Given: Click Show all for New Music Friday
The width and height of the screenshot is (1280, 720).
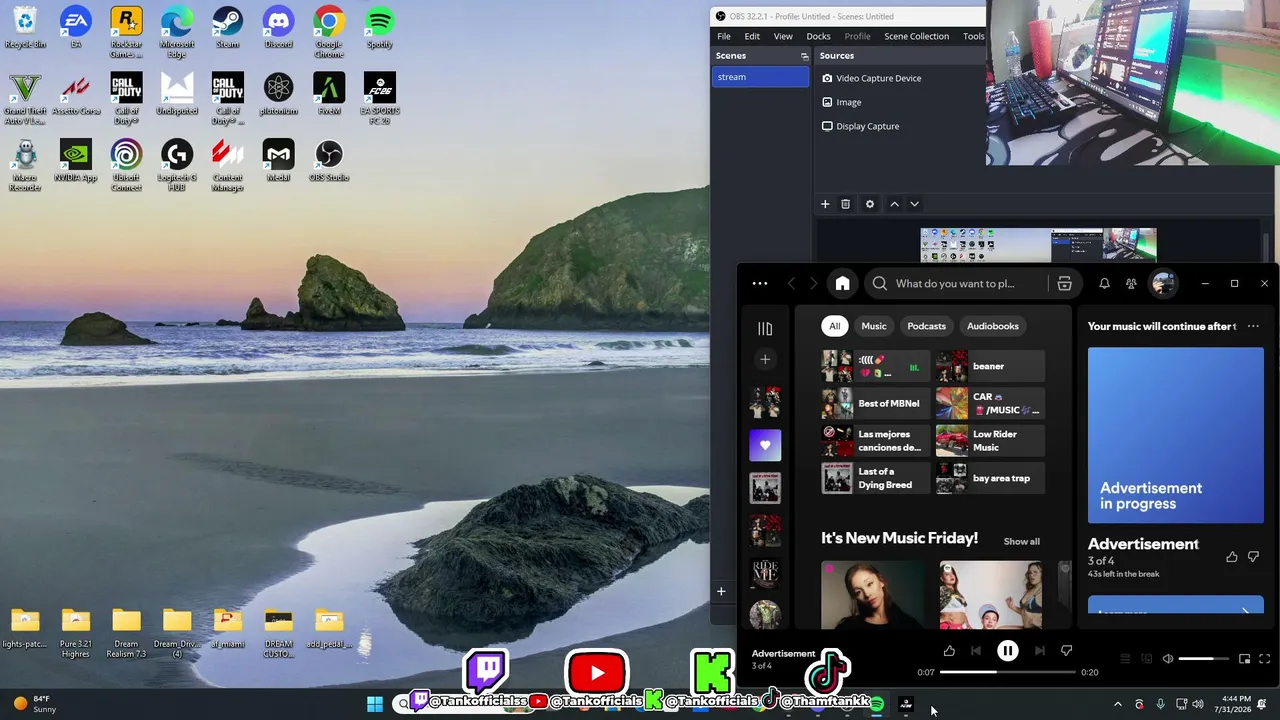Looking at the screenshot, I should click(1021, 541).
